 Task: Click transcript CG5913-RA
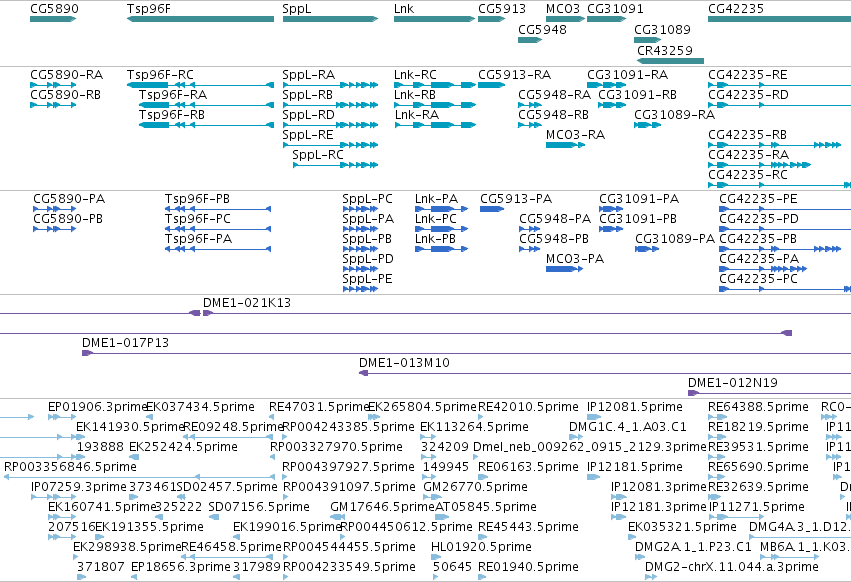click(492, 85)
